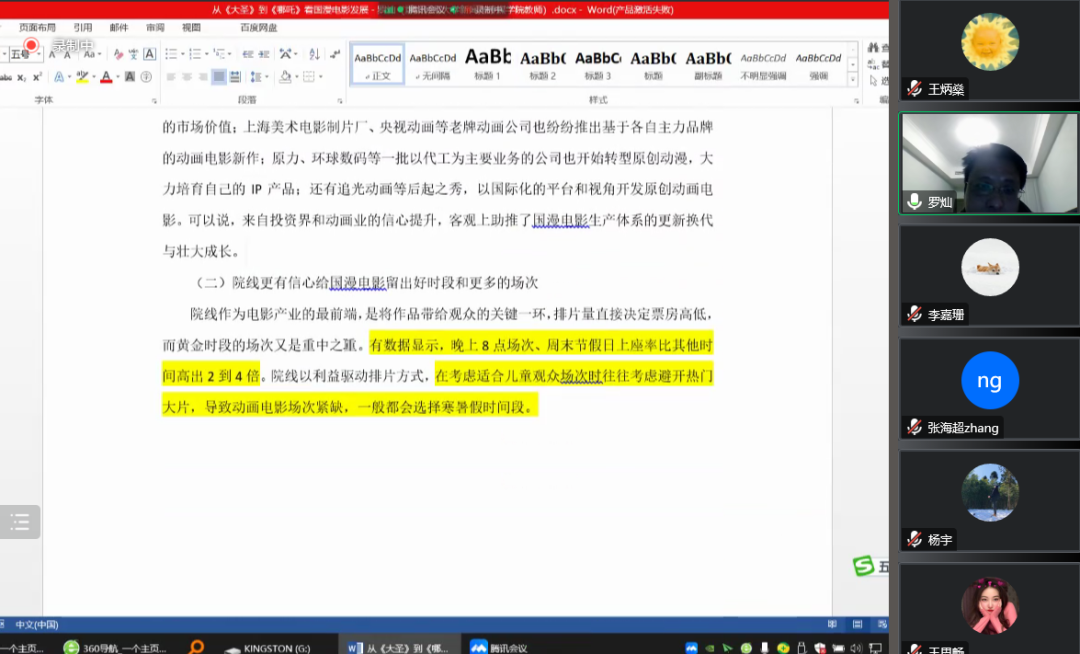This screenshot has height=654, width=1080.
Task: Expand the font size dropdown
Action: coord(39,54)
